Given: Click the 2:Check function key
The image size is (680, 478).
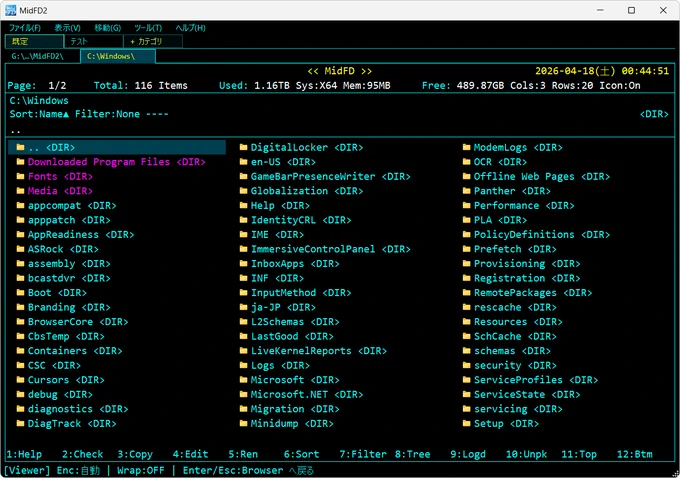Looking at the screenshot, I should click(x=82, y=454).
